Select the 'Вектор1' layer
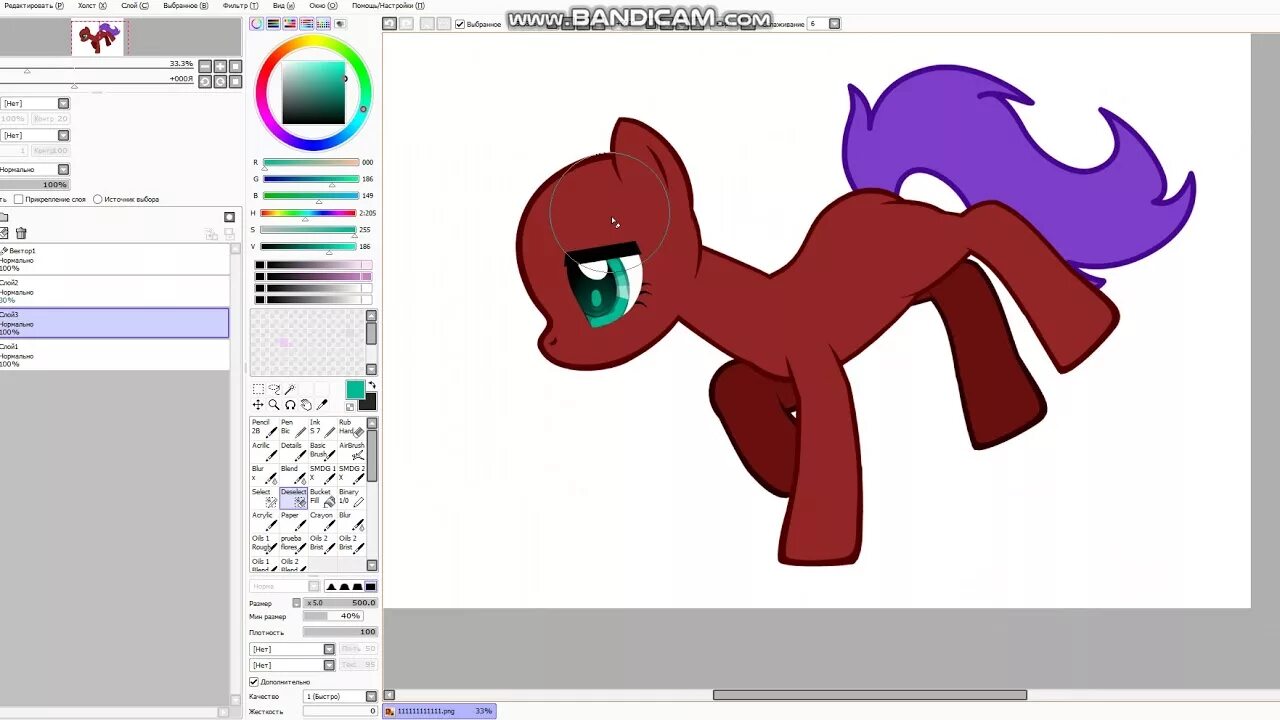The image size is (1280, 720). click(x=114, y=260)
